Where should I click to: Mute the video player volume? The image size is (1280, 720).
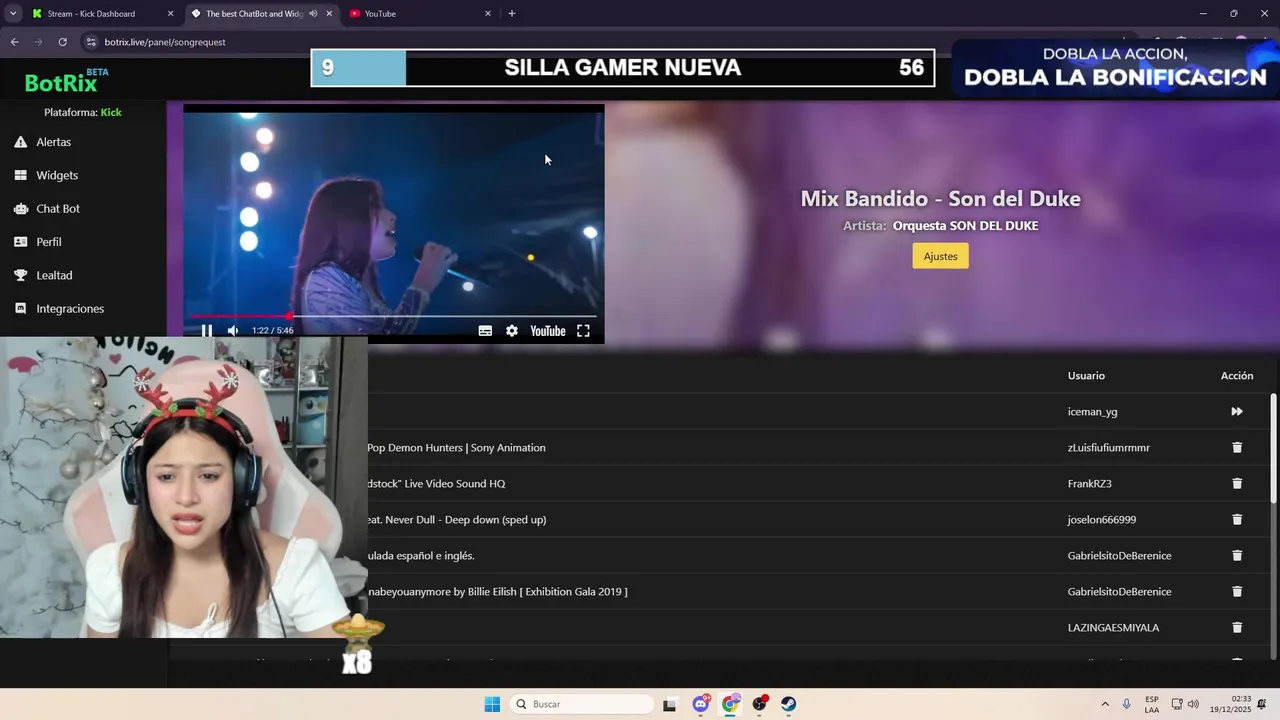(233, 331)
